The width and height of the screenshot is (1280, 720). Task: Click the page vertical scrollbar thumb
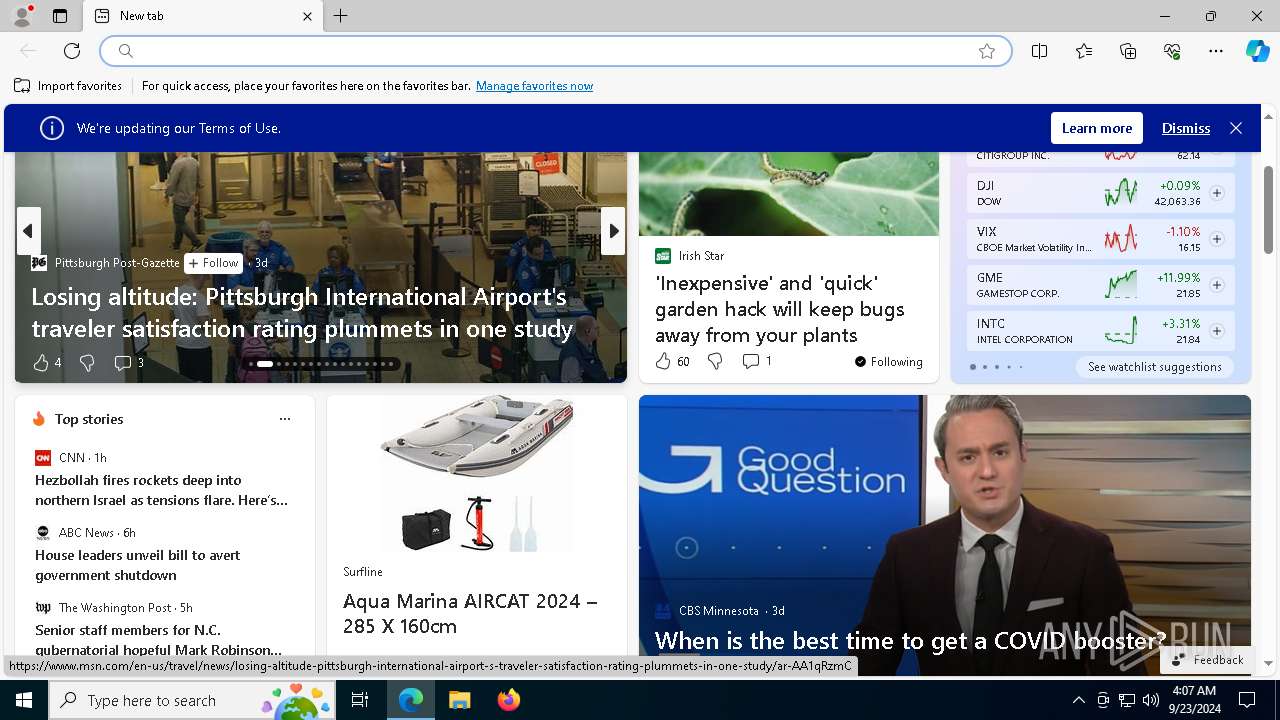[x=1268, y=209]
